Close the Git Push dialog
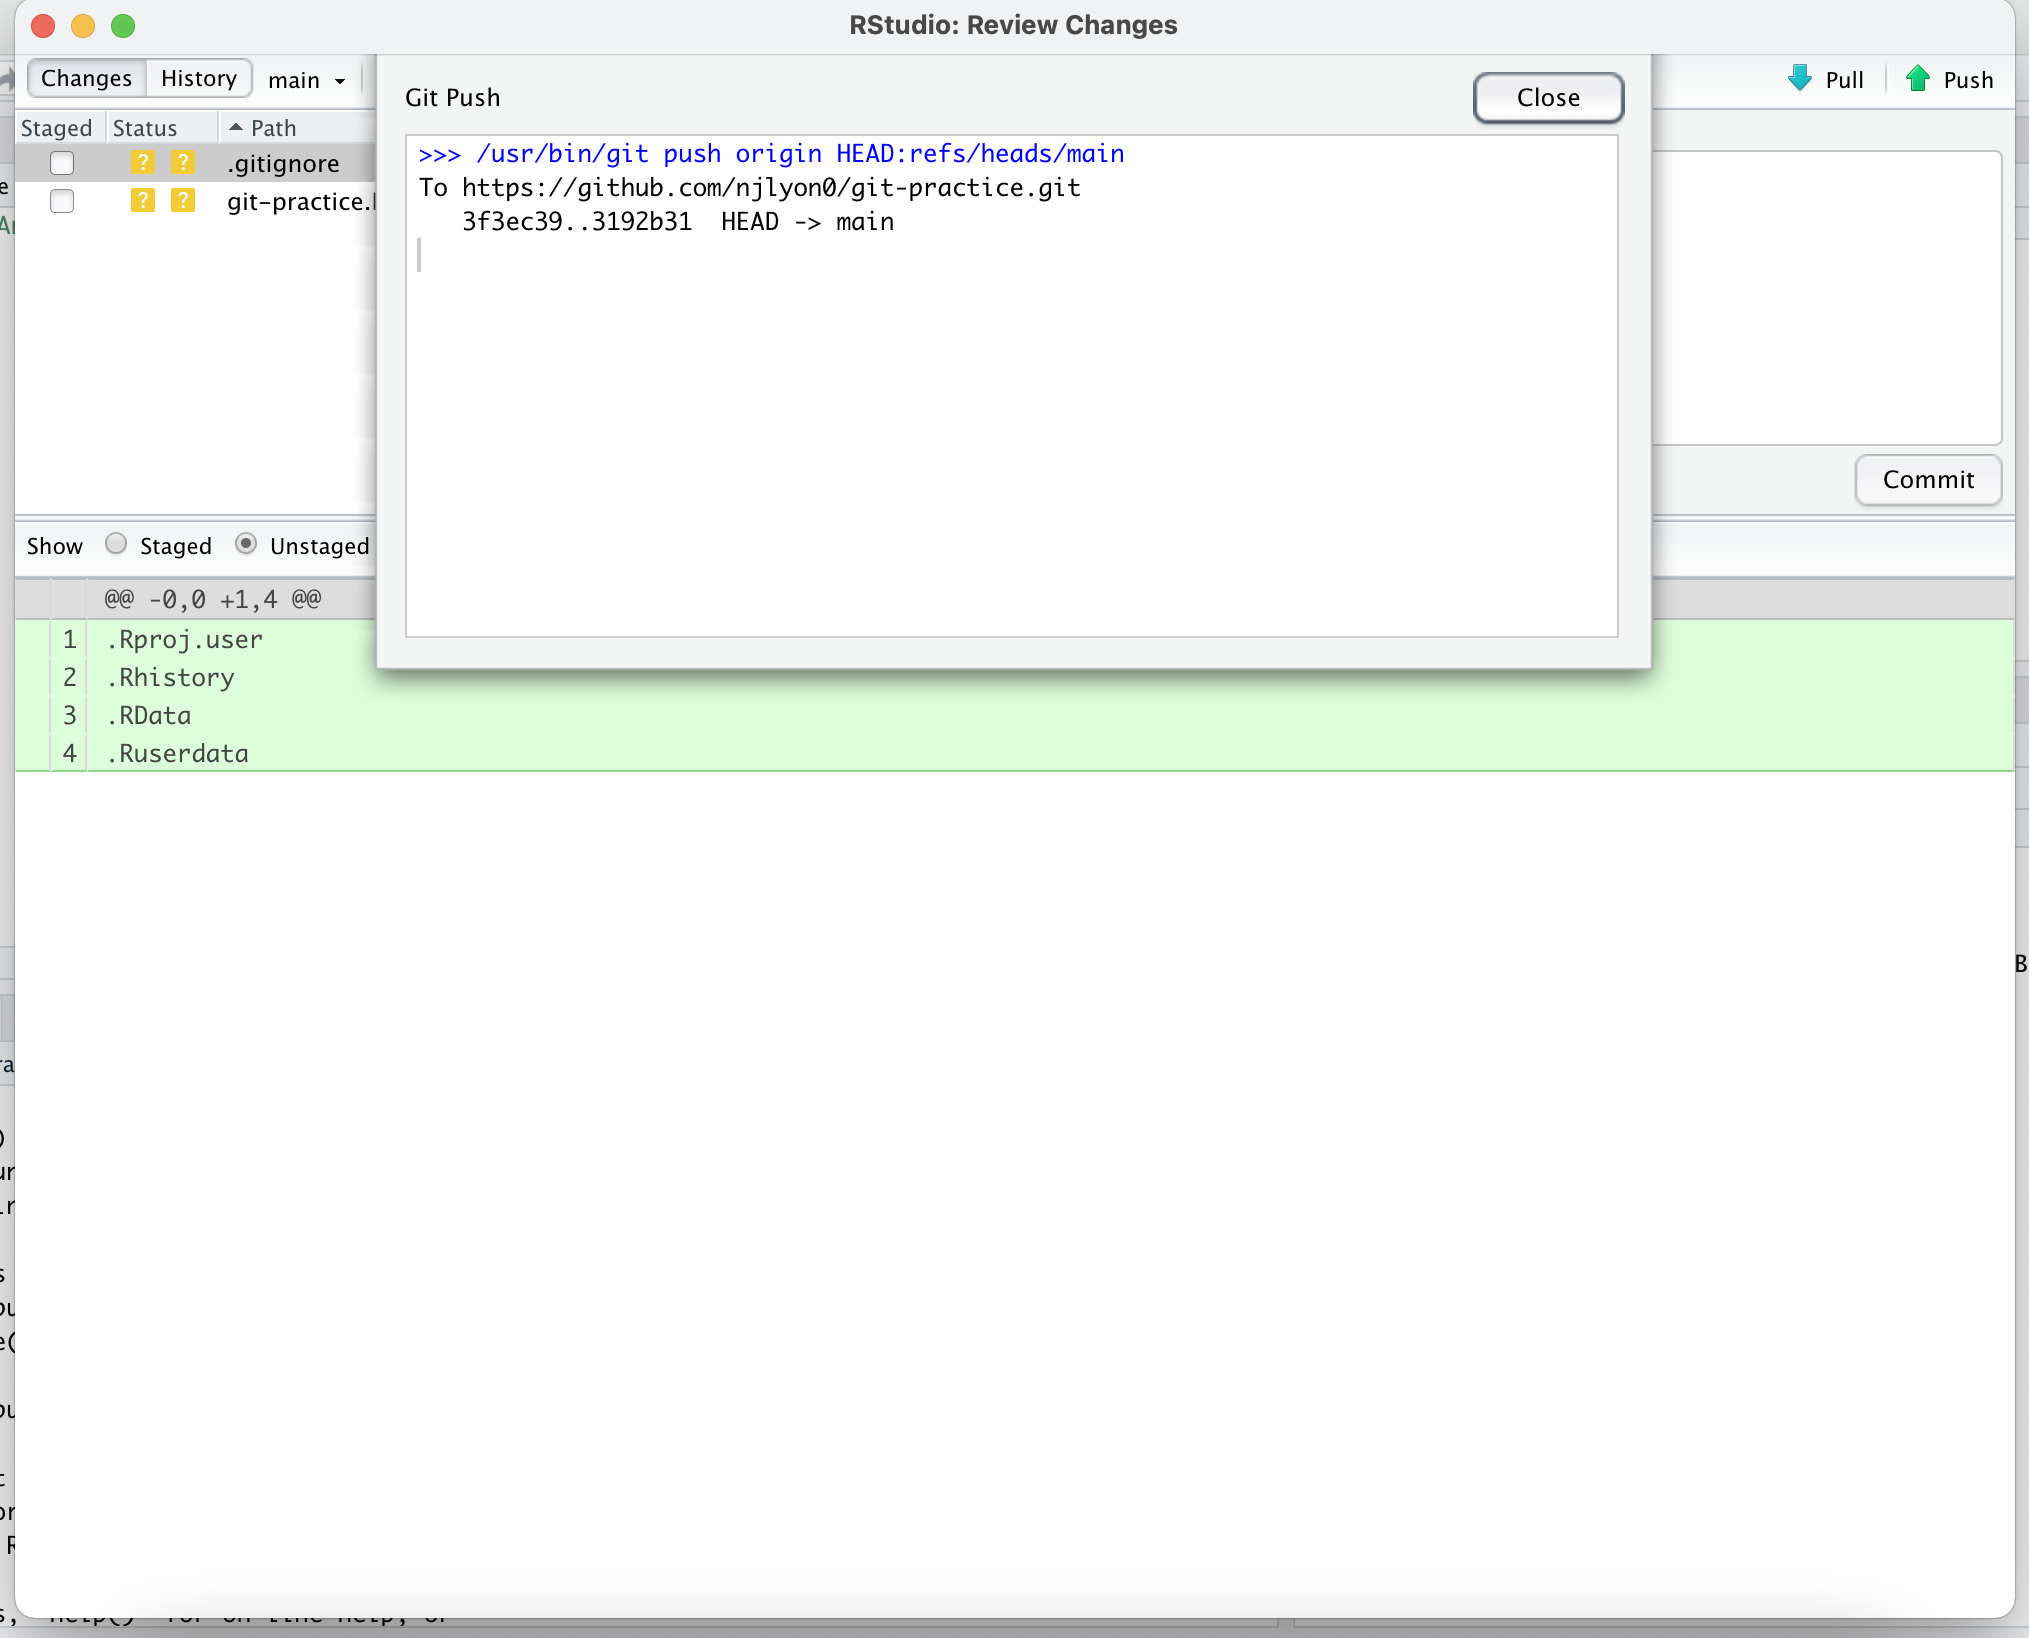The image size is (2029, 1638). pos(1548,97)
